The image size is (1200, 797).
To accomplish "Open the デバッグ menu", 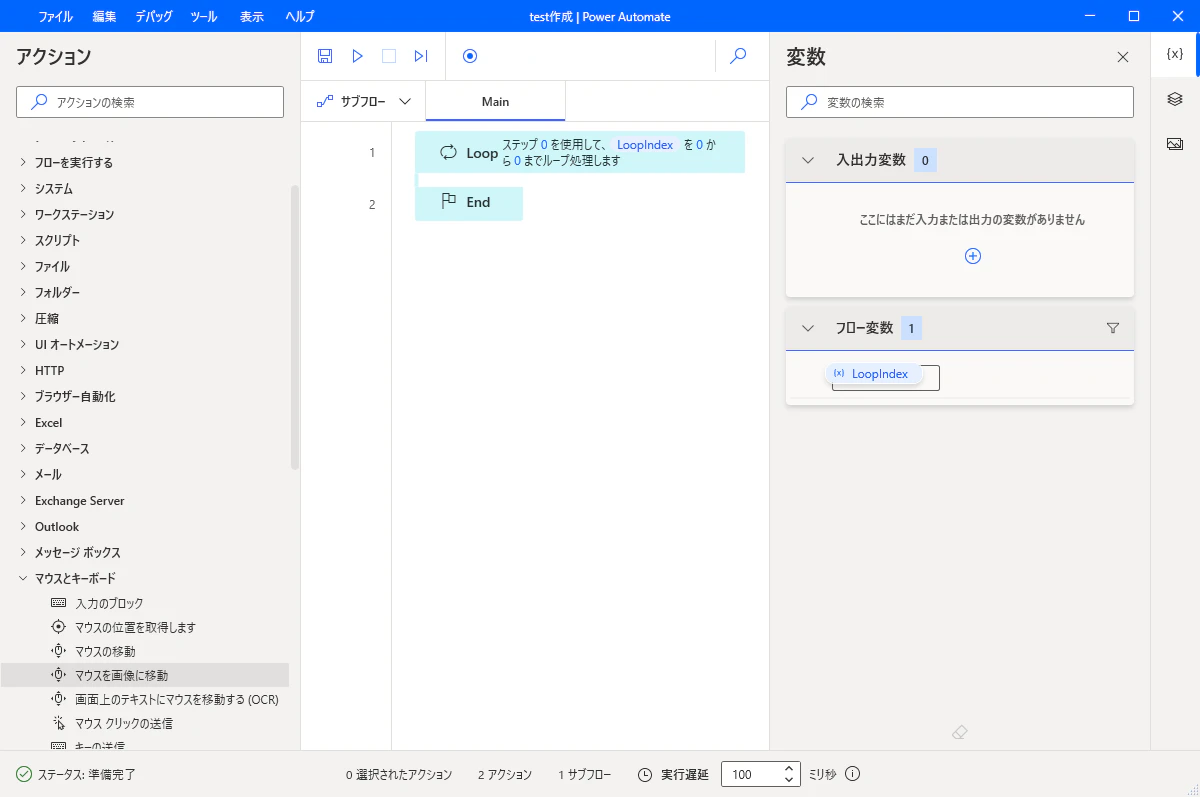I will coord(153,17).
